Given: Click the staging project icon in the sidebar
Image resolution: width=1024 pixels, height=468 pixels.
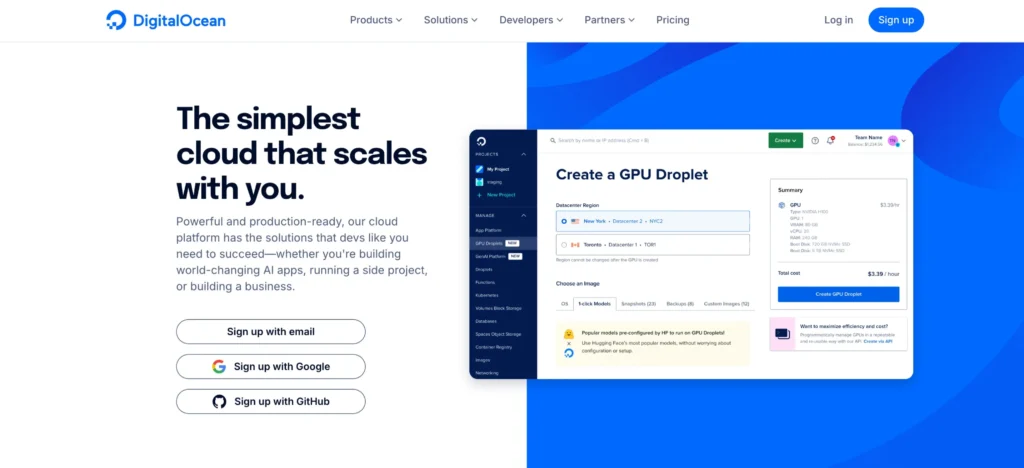Looking at the screenshot, I should (x=479, y=182).
